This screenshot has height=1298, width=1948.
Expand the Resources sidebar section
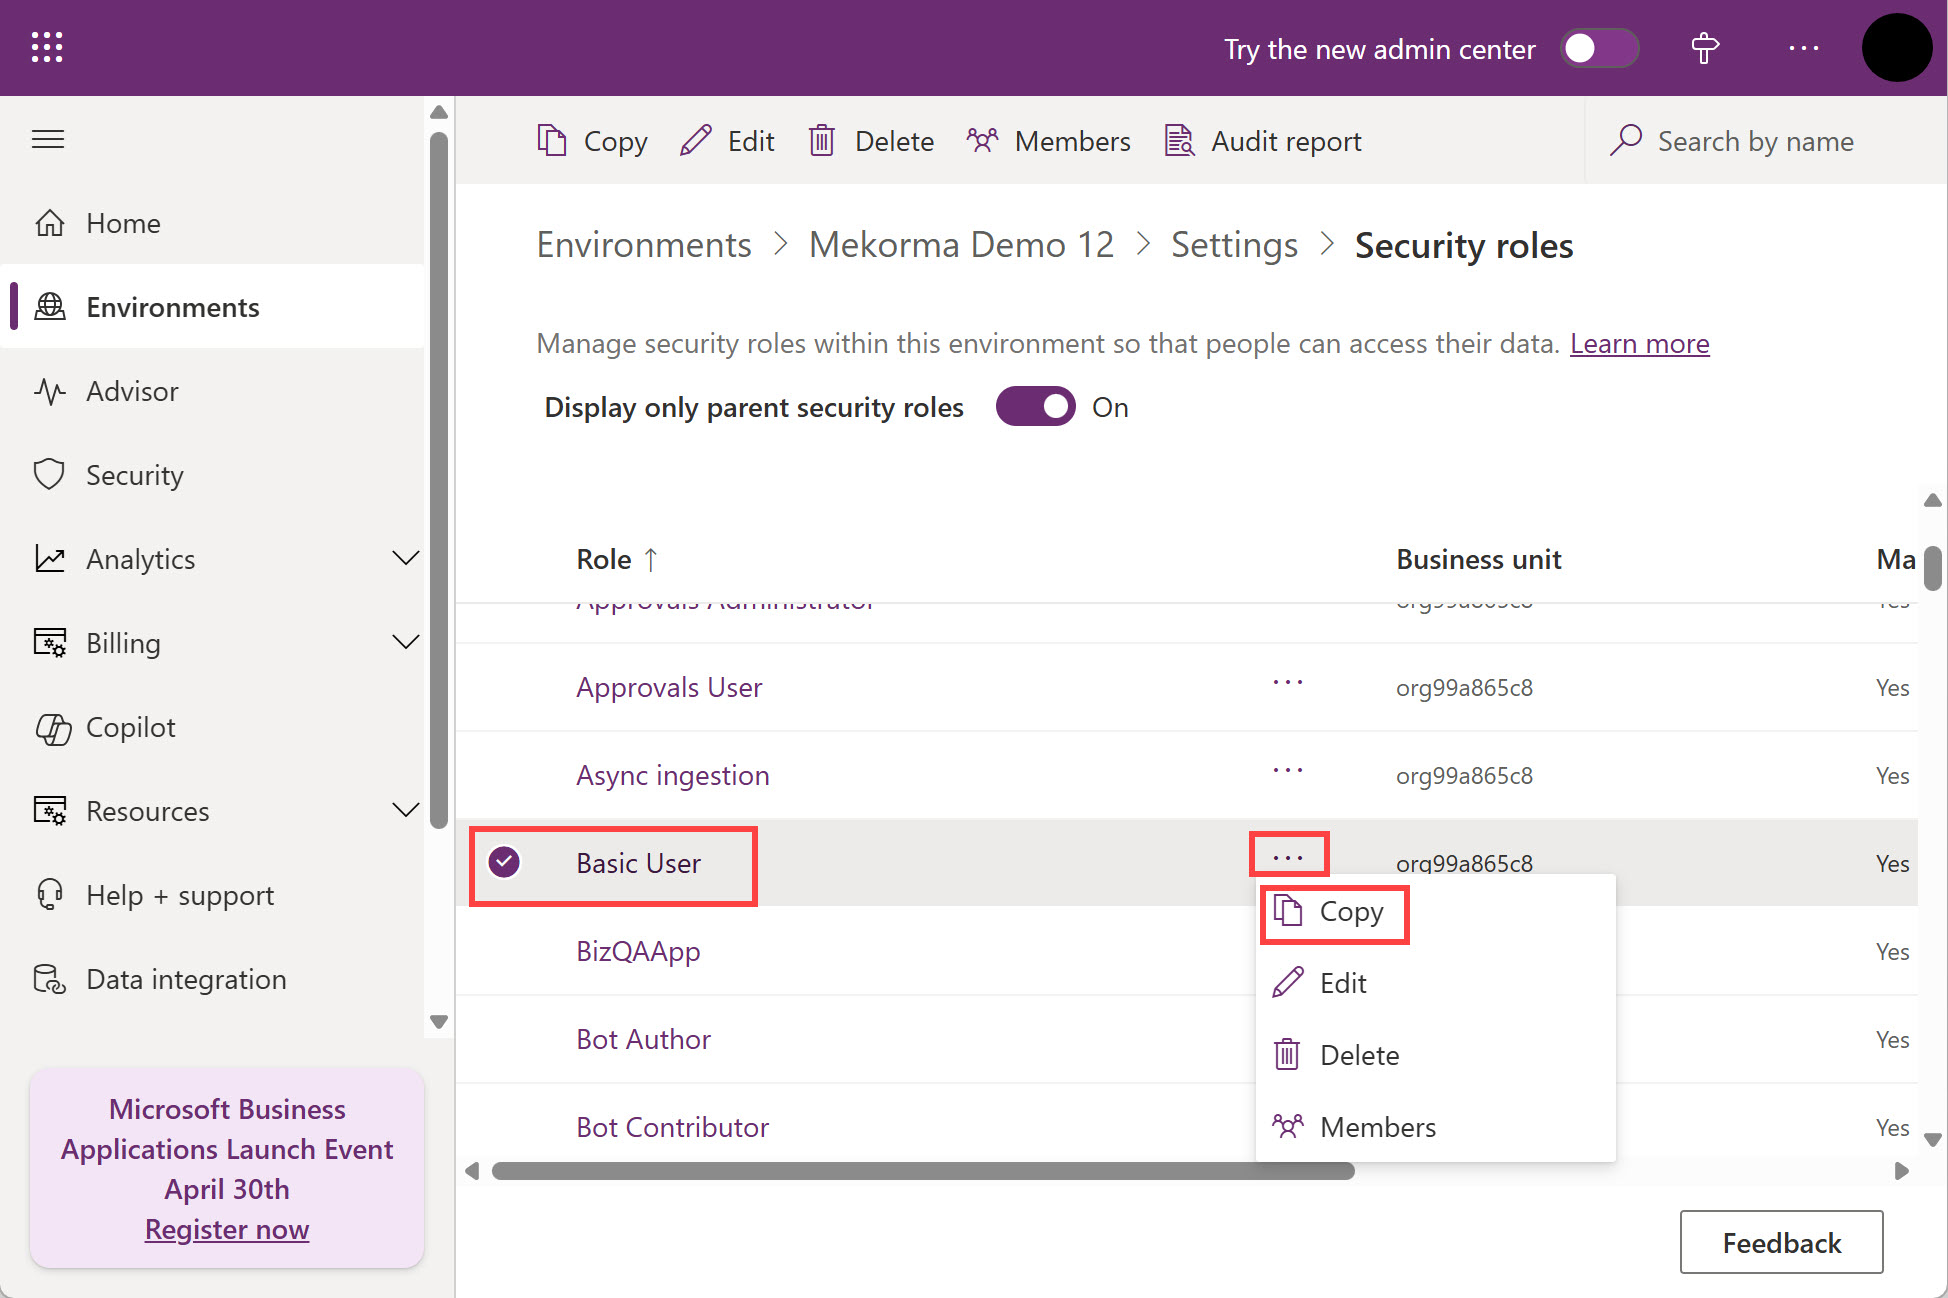click(405, 810)
